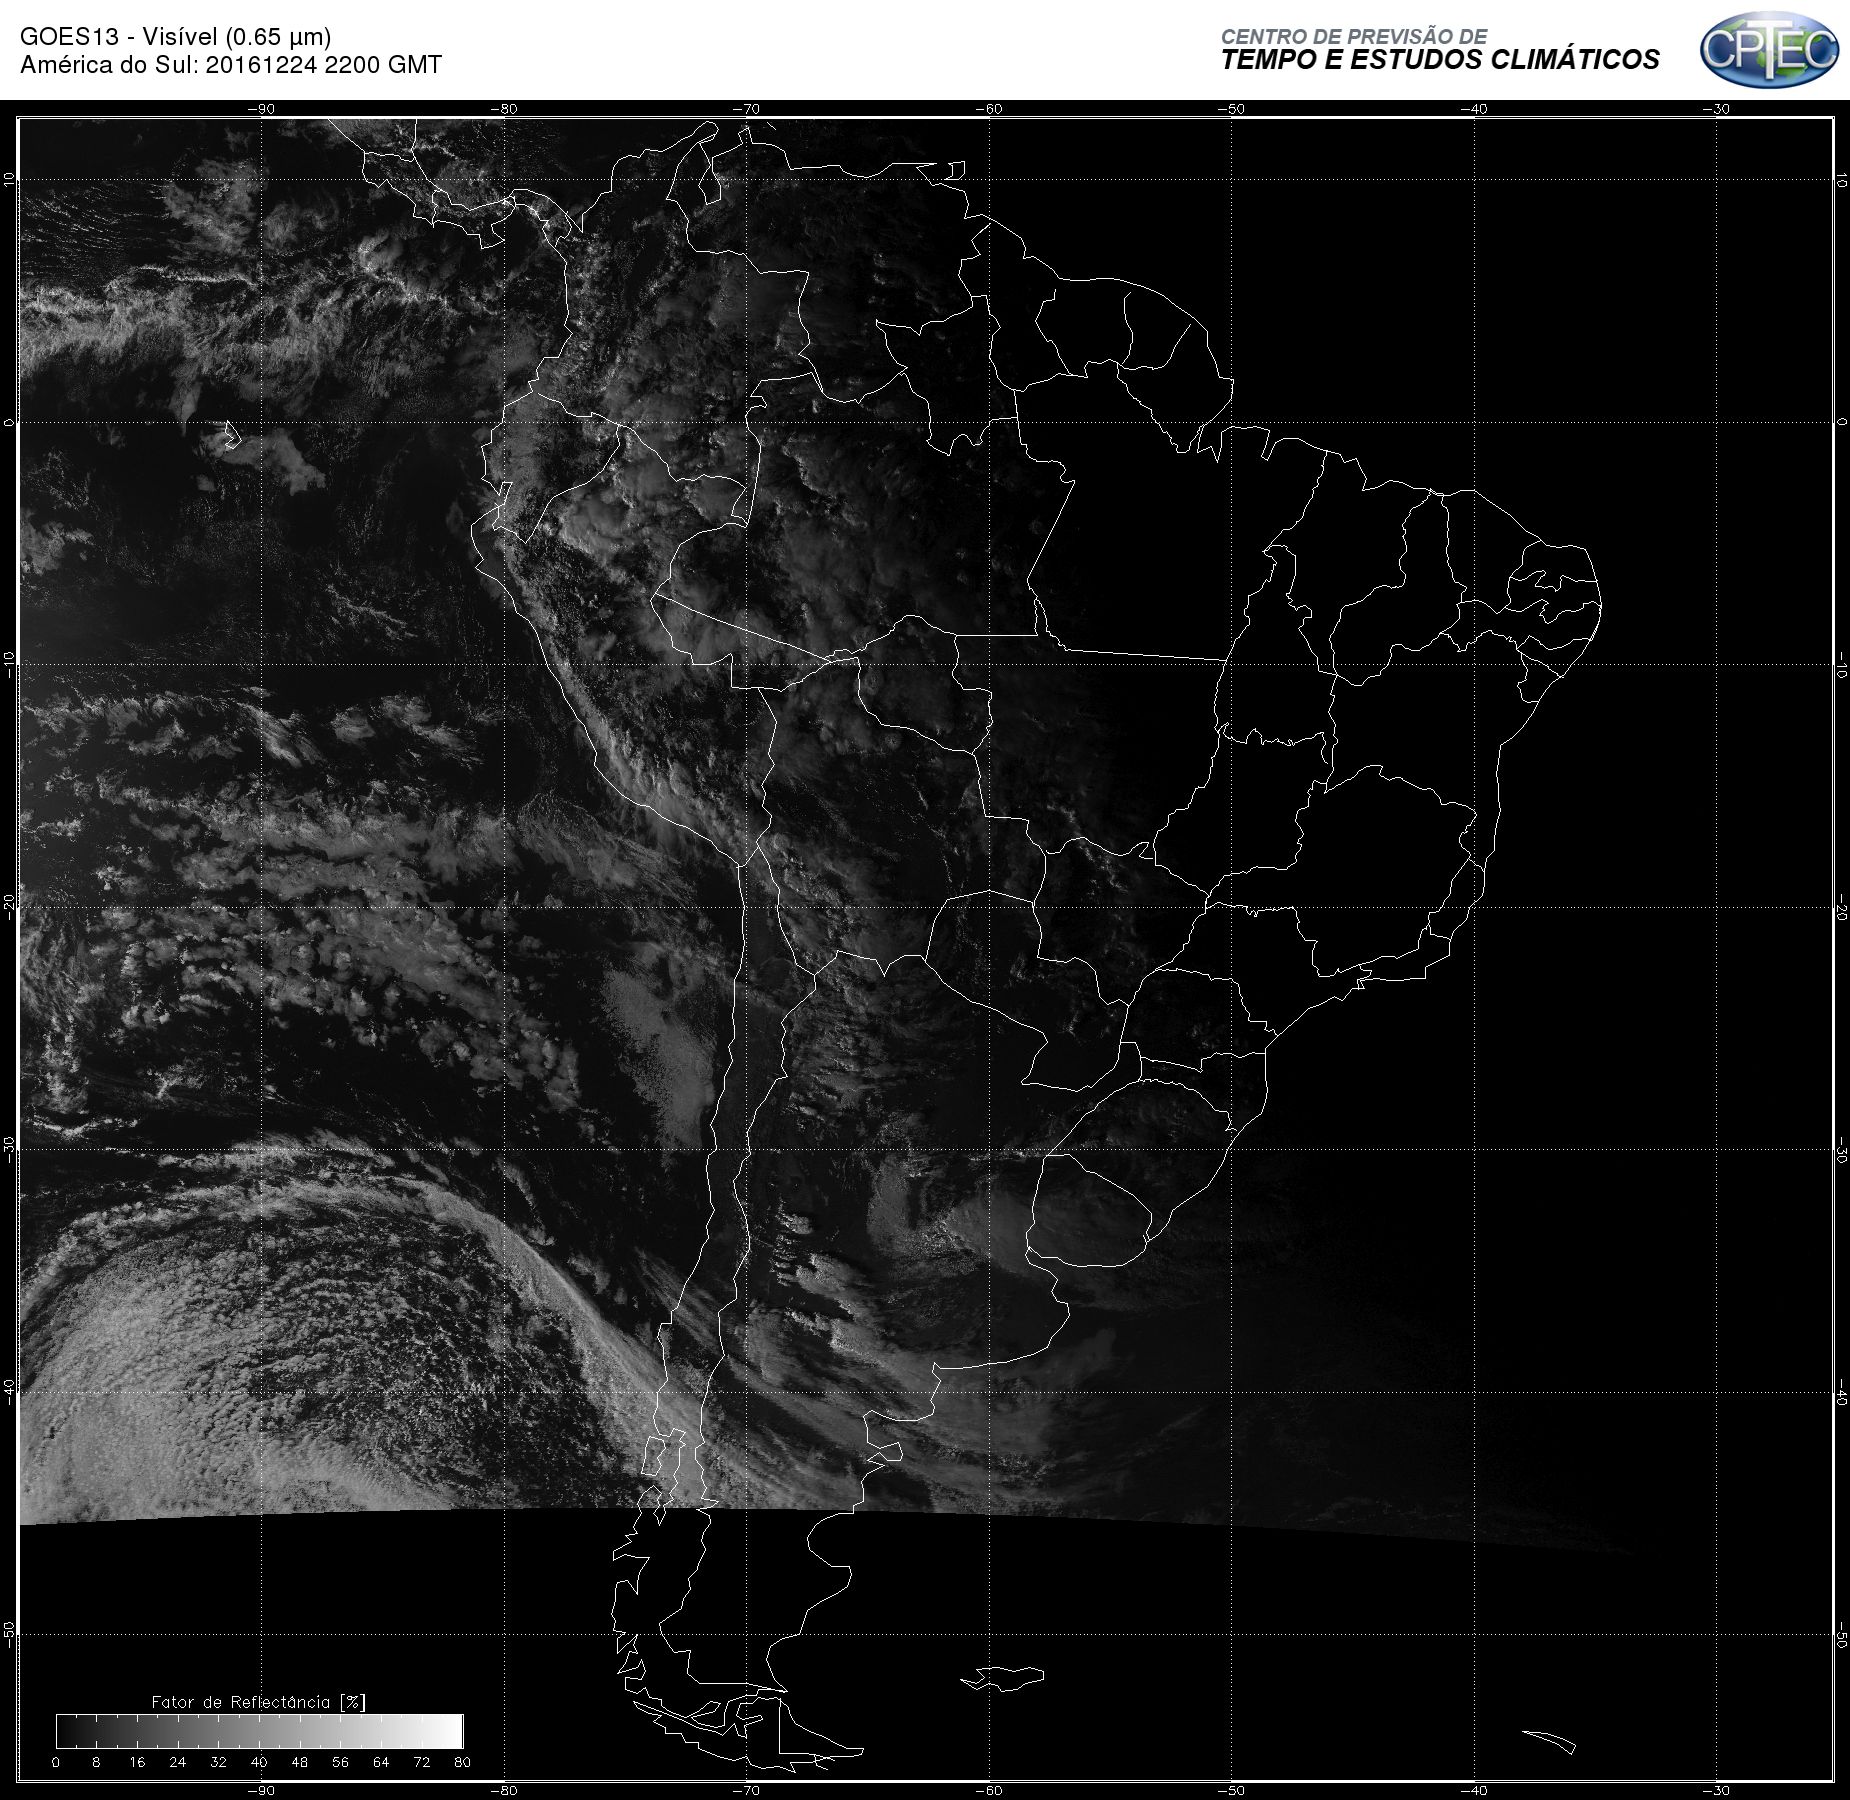This screenshot has width=1850, height=1800.
Task: Click the 'TEMPO E ESTUDOS CLIMÁTICOS' heading
Action: point(1440,60)
